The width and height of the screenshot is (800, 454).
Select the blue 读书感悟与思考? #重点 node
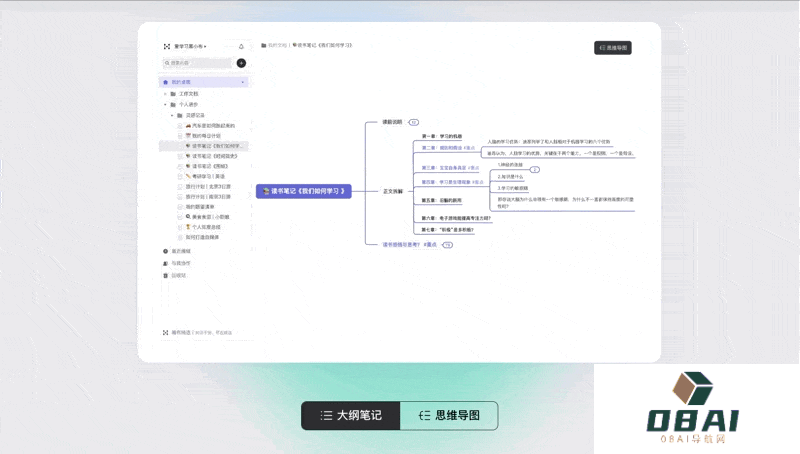click(x=410, y=245)
